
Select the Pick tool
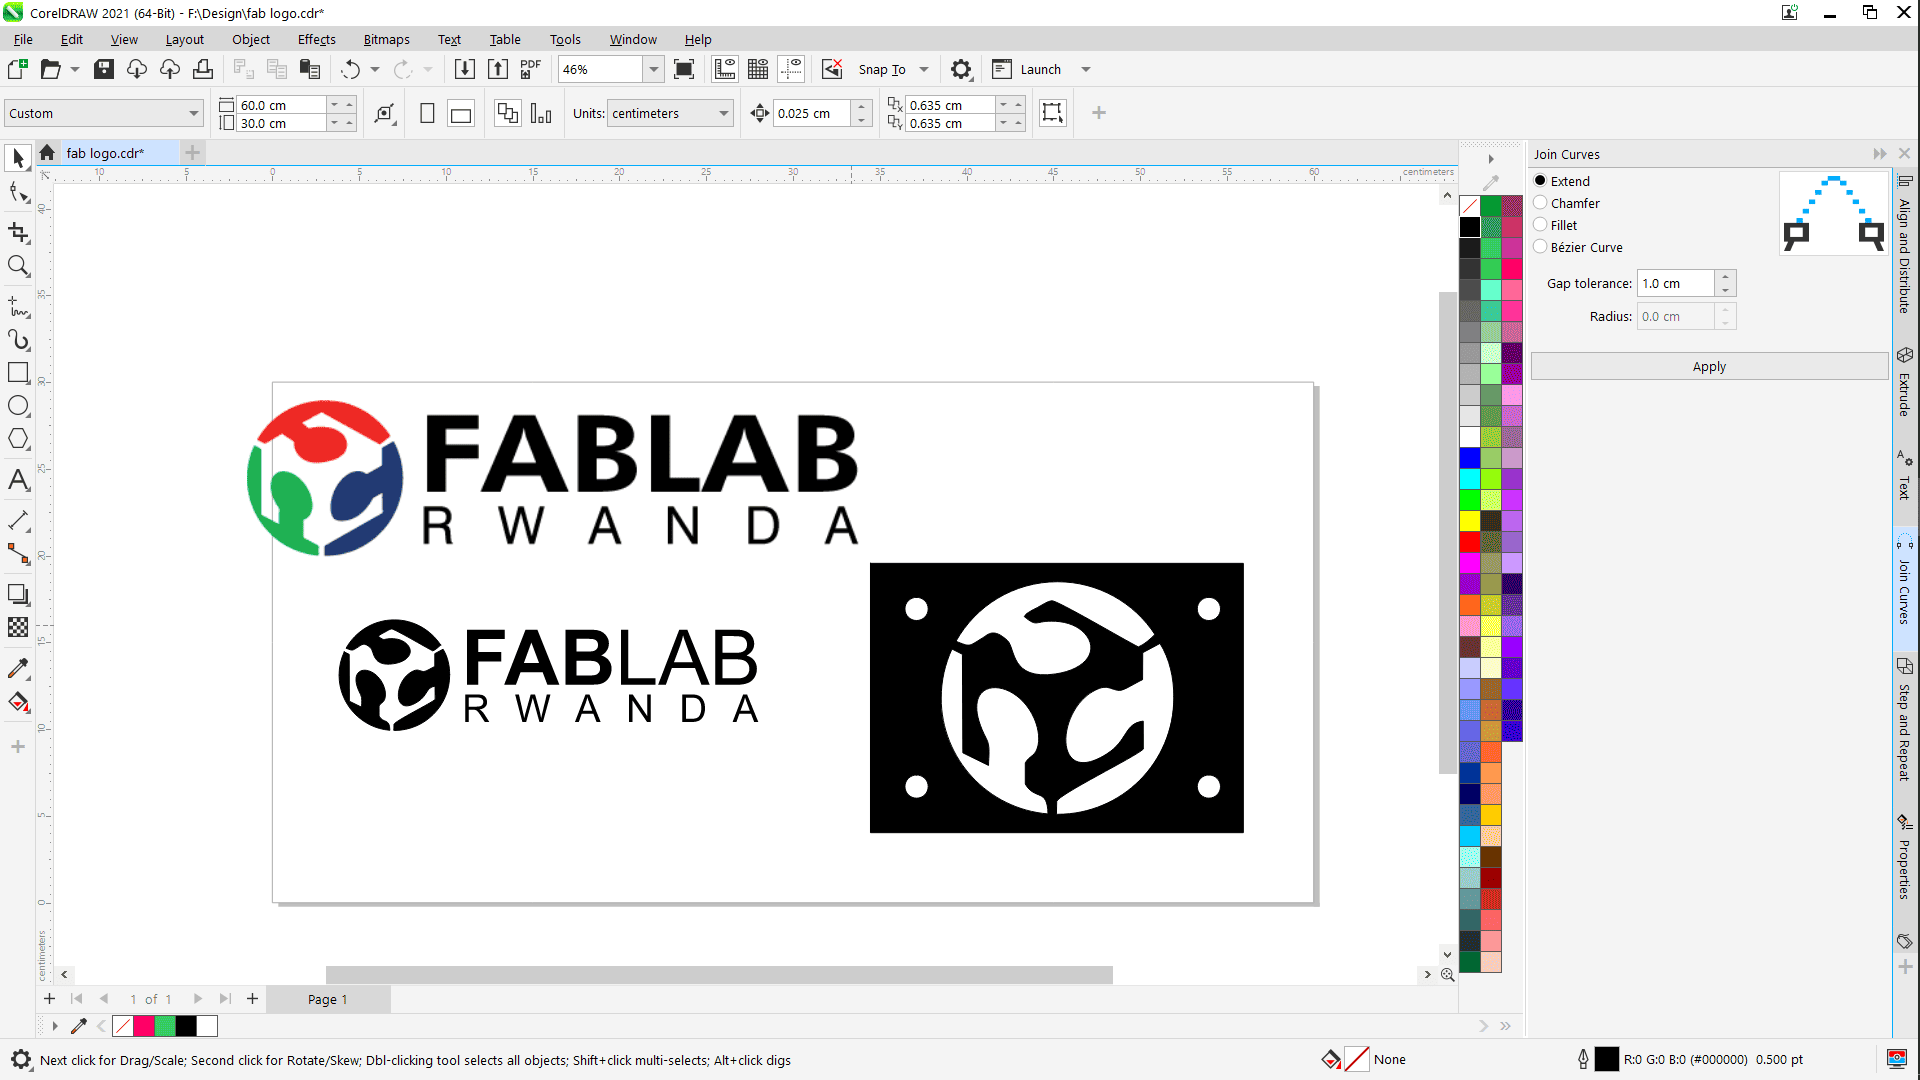click(18, 159)
